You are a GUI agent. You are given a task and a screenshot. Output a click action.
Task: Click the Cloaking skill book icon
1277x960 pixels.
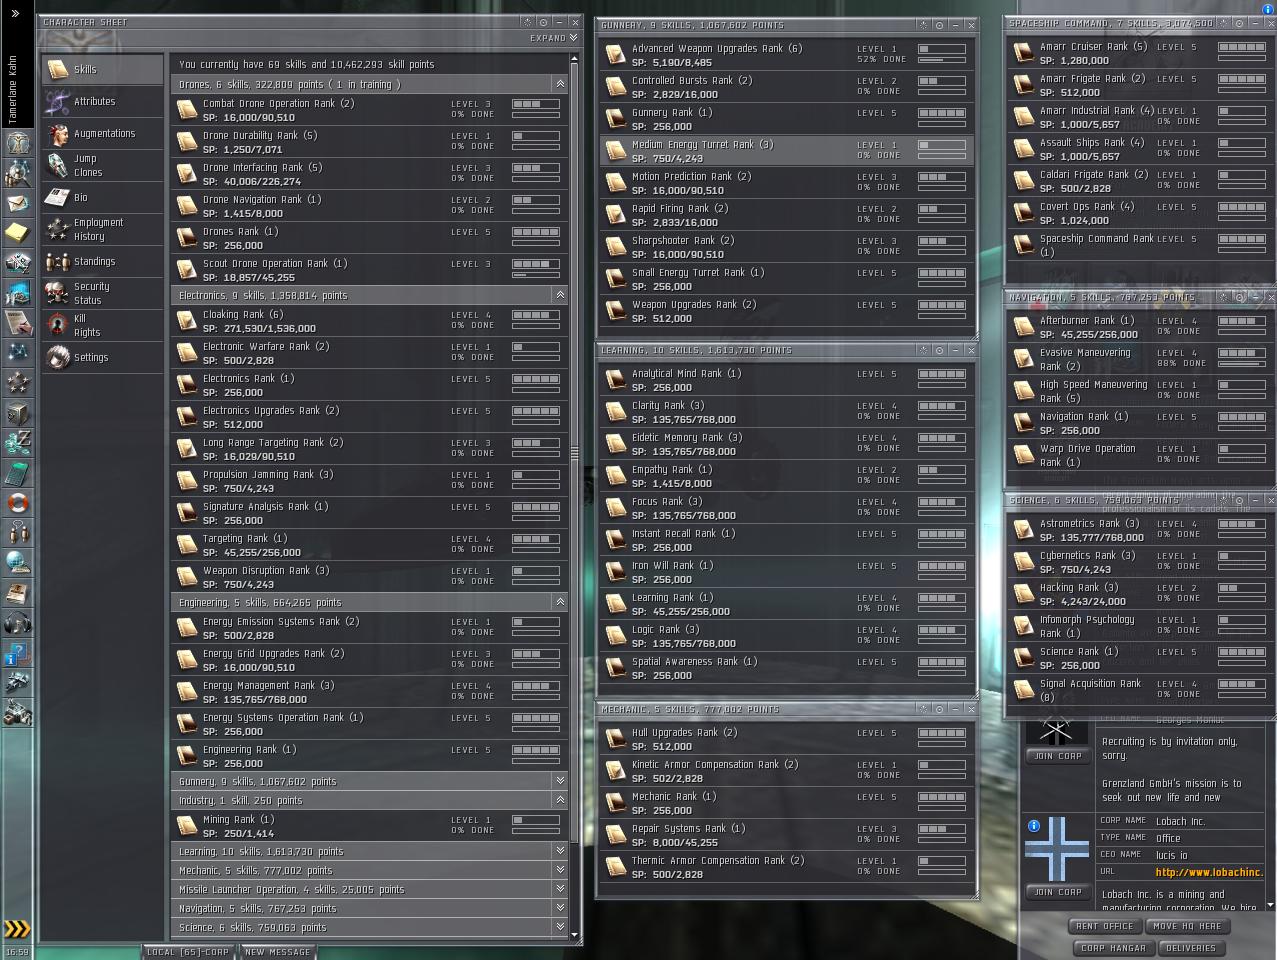click(187, 321)
